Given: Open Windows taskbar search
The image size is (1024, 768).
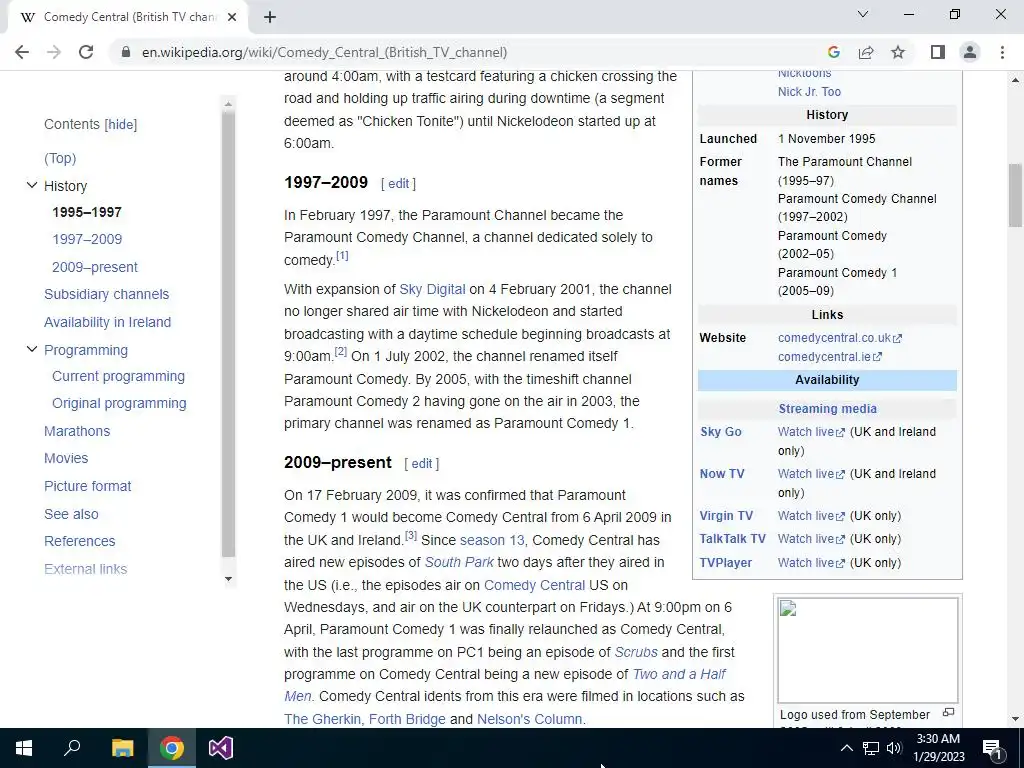Looking at the screenshot, I should tap(72, 748).
